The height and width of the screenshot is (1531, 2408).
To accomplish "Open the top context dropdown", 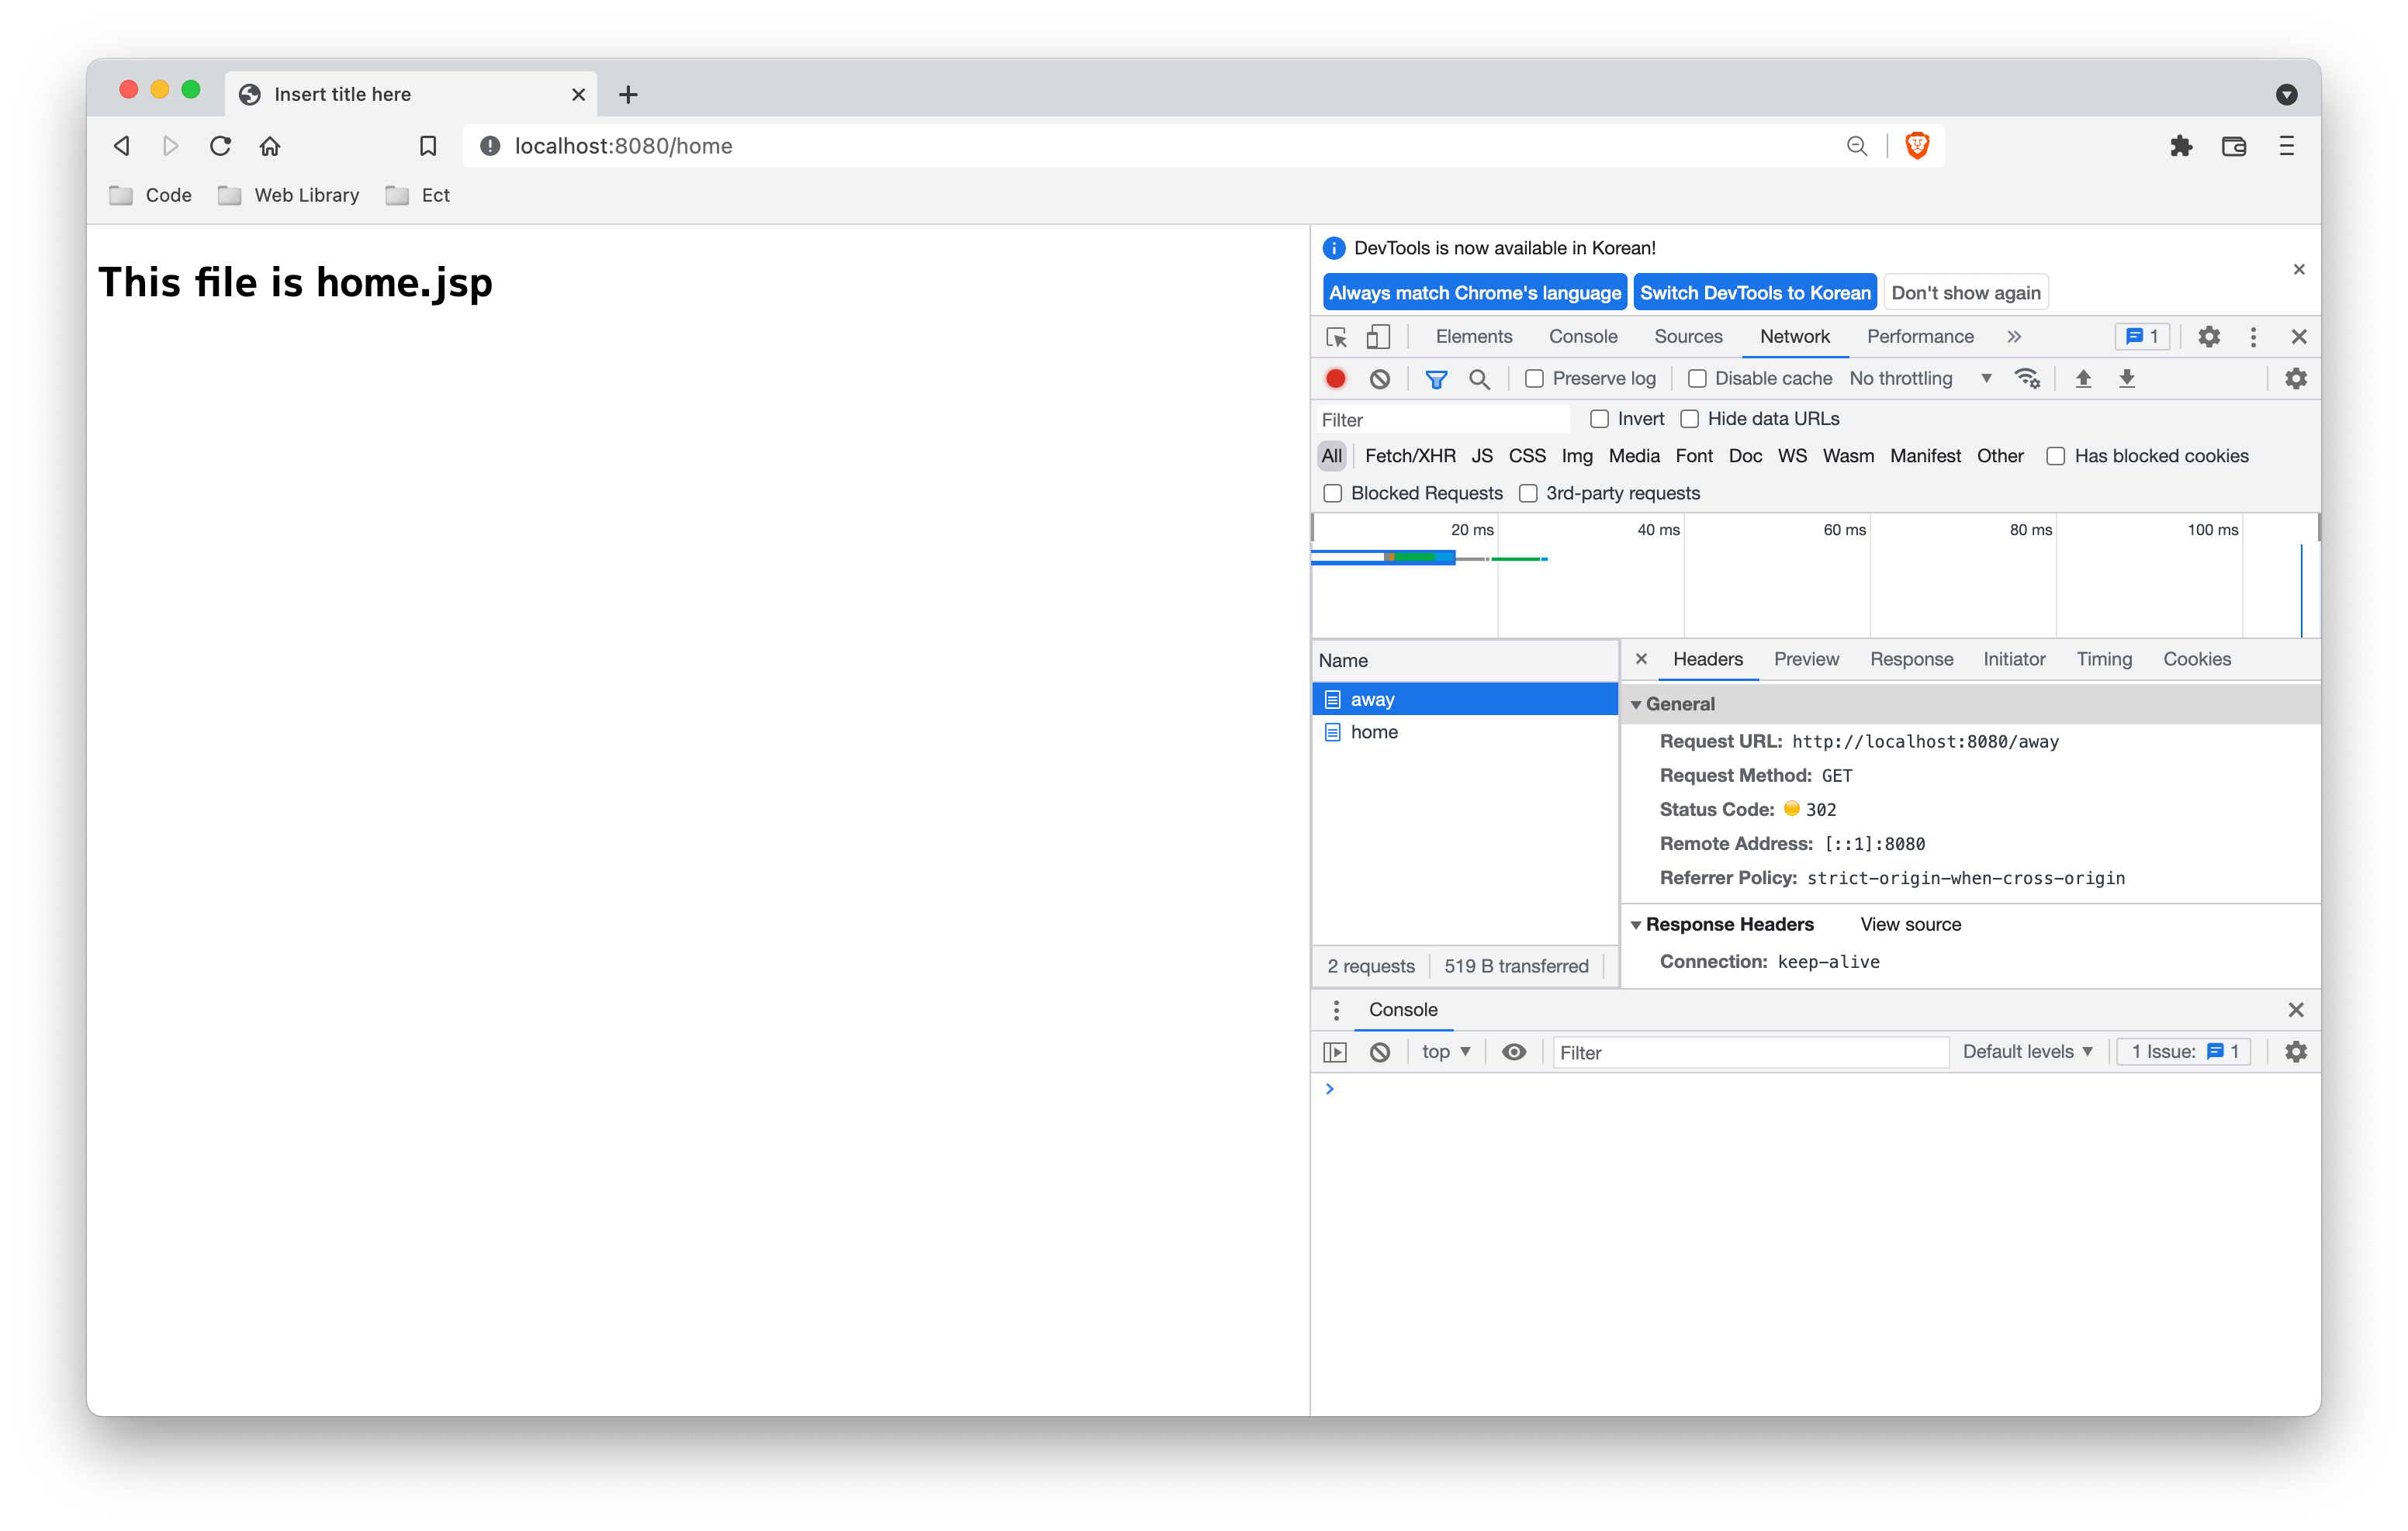I will coord(1446,1052).
